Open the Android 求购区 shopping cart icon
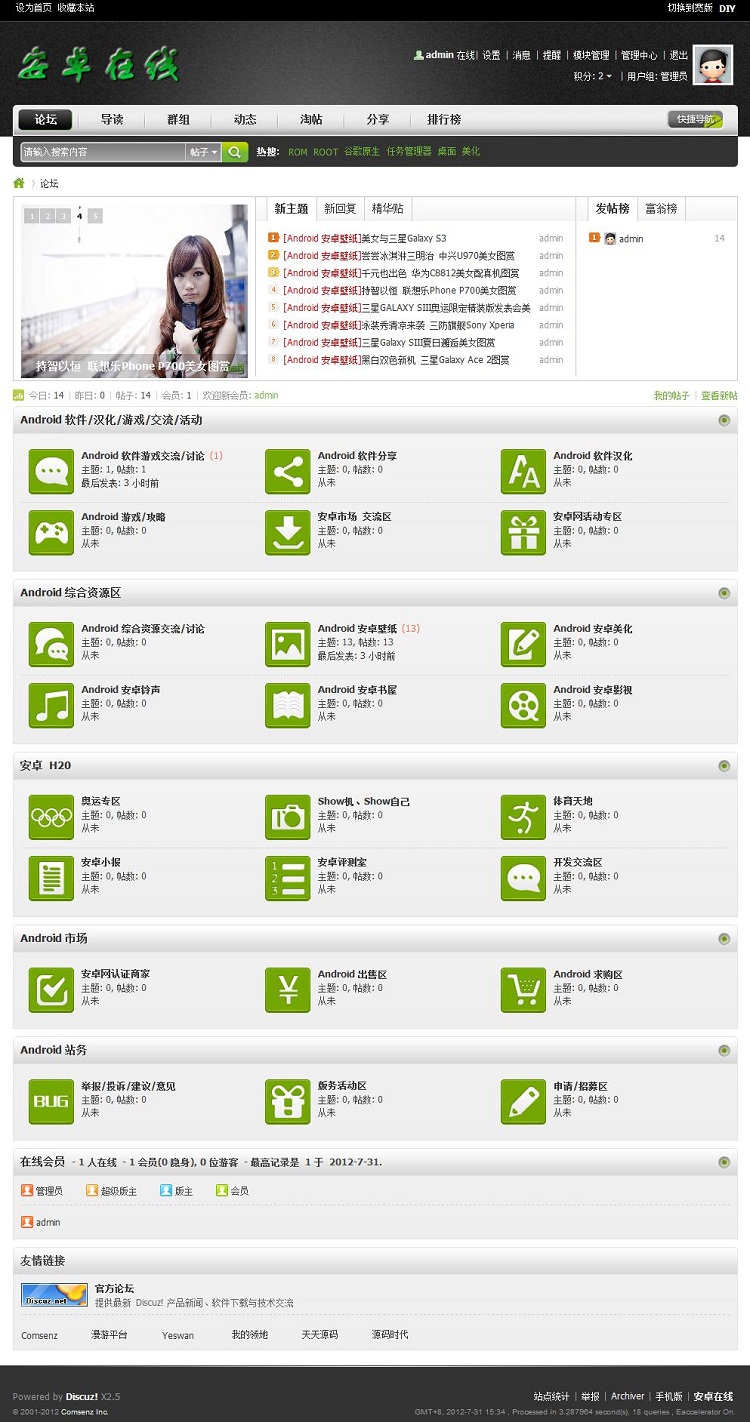Image resolution: width=750 pixels, height=1422 pixels. (x=524, y=990)
